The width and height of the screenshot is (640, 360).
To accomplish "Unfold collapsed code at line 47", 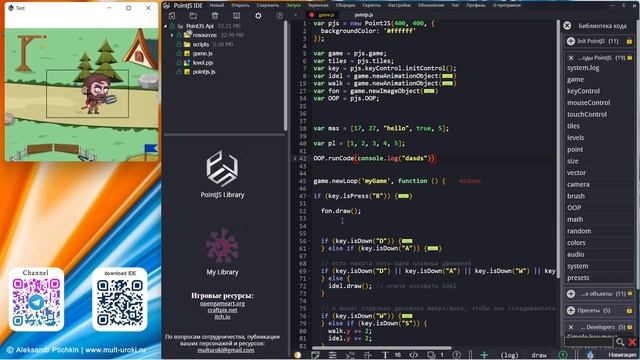I will tap(403, 196).
